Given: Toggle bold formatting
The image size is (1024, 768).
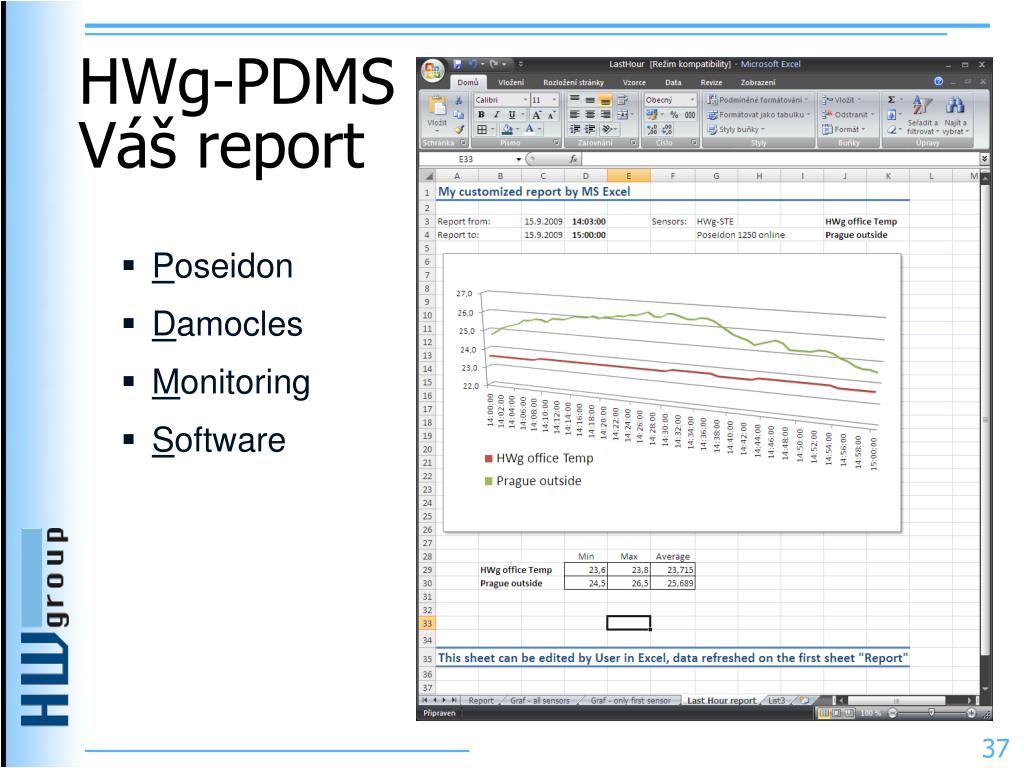Looking at the screenshot, I should point(481,114).
